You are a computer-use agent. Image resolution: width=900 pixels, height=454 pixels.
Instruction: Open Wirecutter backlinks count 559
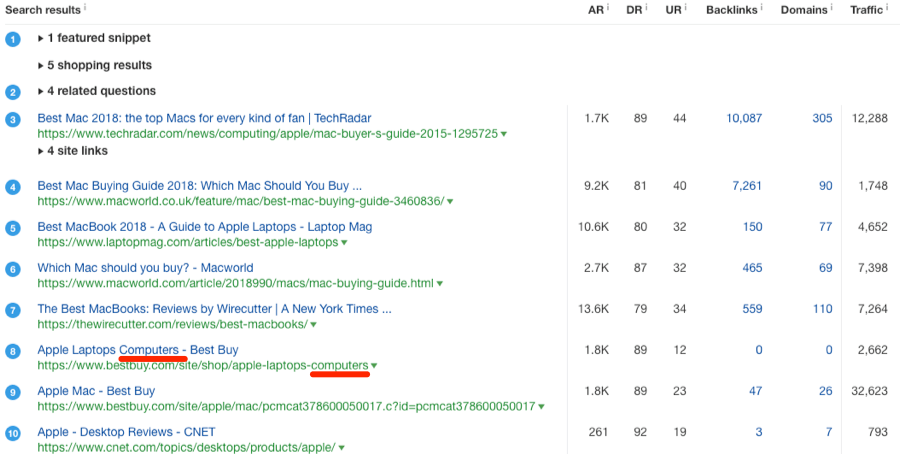[x=752, y=309]
